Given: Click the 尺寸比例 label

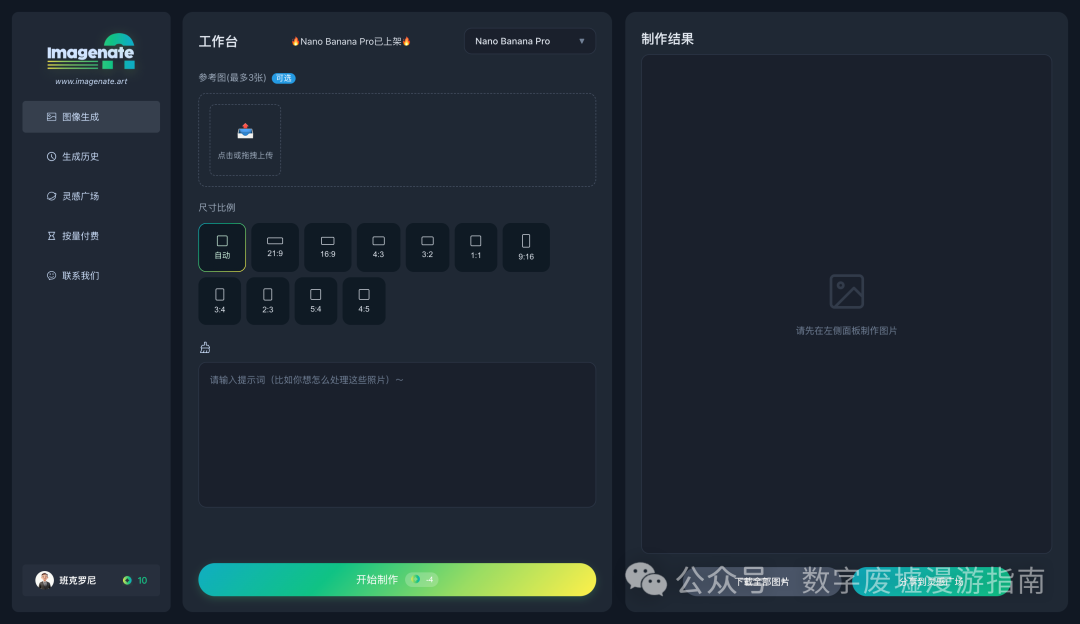Looking at the screenshot, I should [x=217, y=207].
